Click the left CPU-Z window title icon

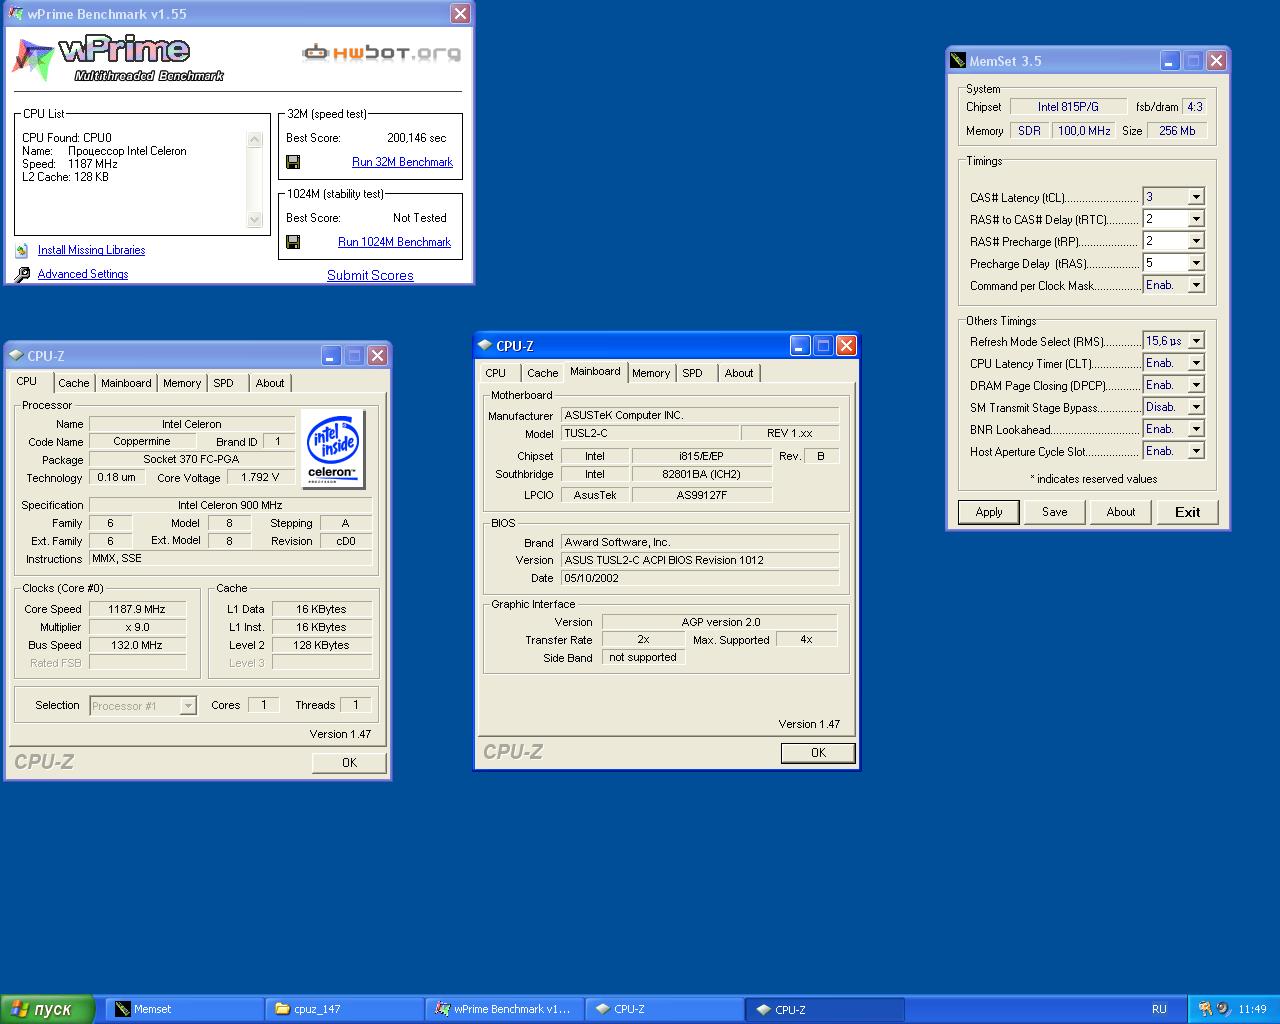16,356
